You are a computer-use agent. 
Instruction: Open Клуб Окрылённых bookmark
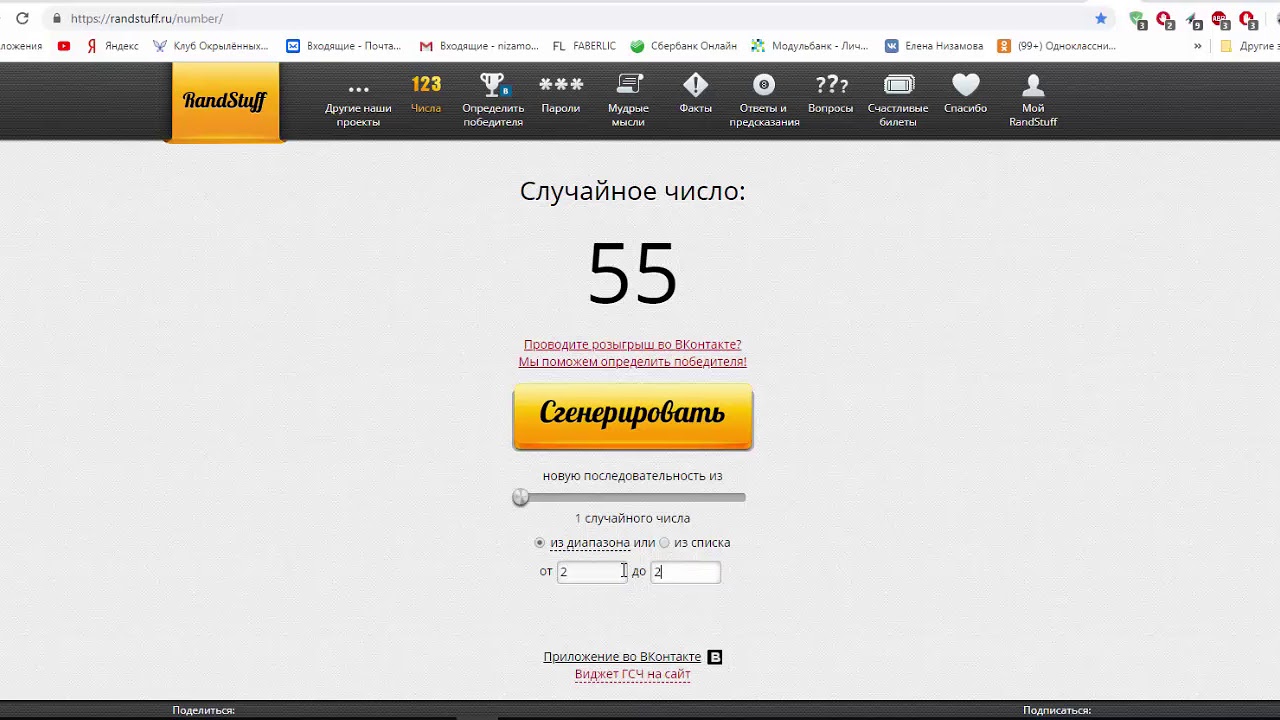(x=211, y=46)
